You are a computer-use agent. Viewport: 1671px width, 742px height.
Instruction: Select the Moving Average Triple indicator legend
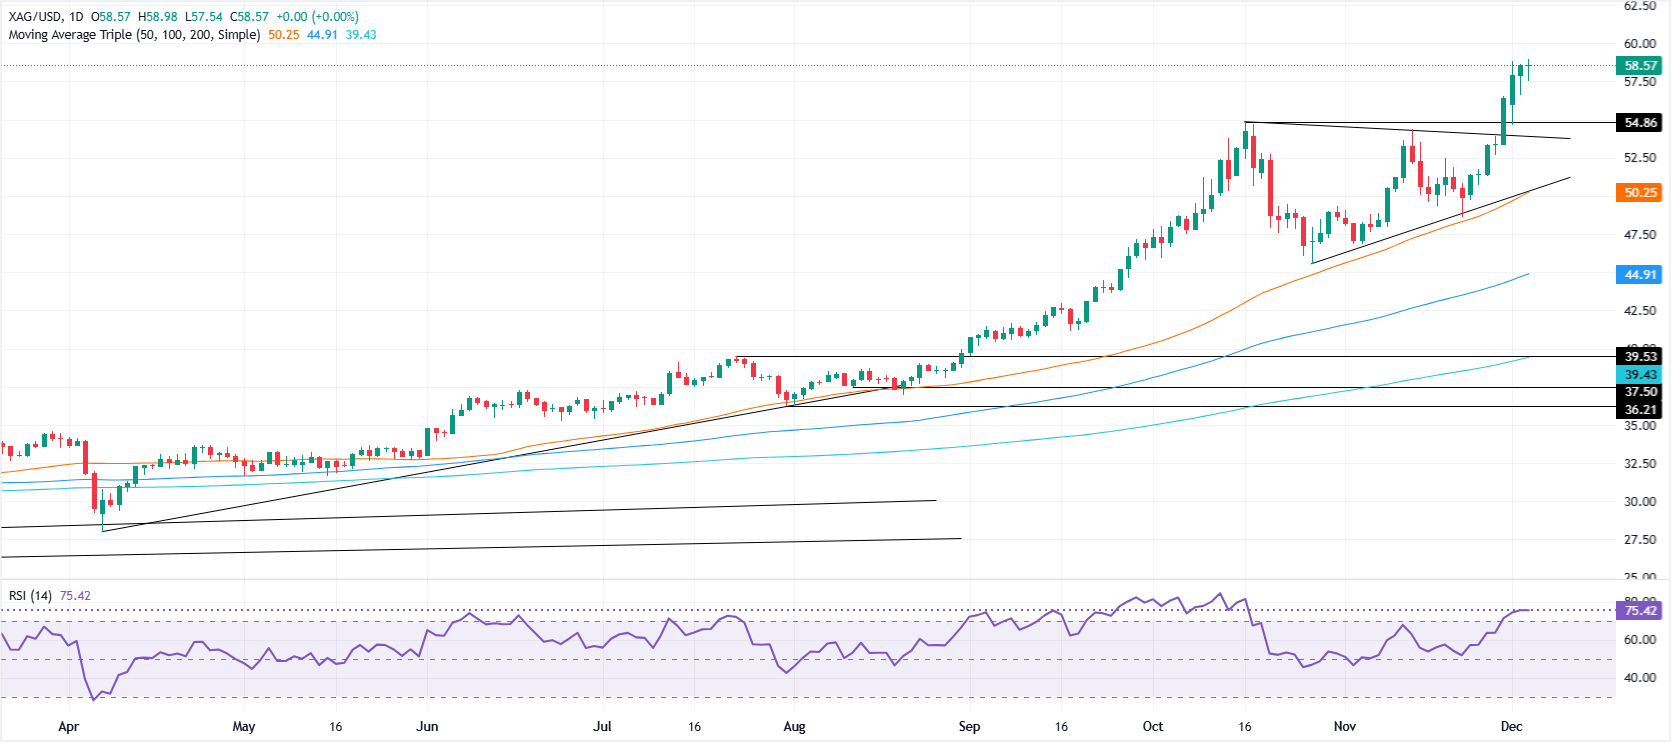[134, 35]
